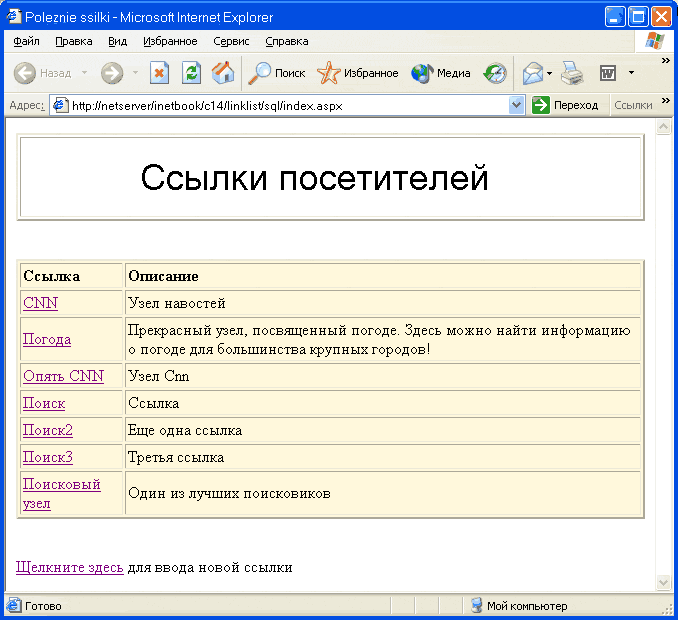Follow the Поисковый узел link
Image resolution: width=678 pixels, height=620 pixels.
tap(61, 493)
